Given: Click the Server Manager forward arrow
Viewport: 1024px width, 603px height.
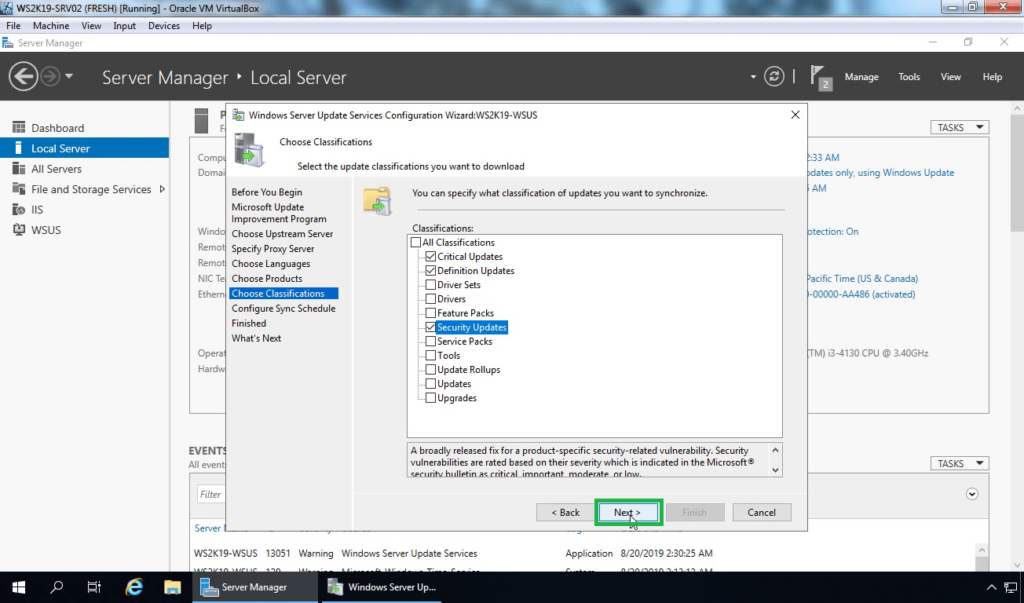Looking at the screenshot, I should 50,76.
